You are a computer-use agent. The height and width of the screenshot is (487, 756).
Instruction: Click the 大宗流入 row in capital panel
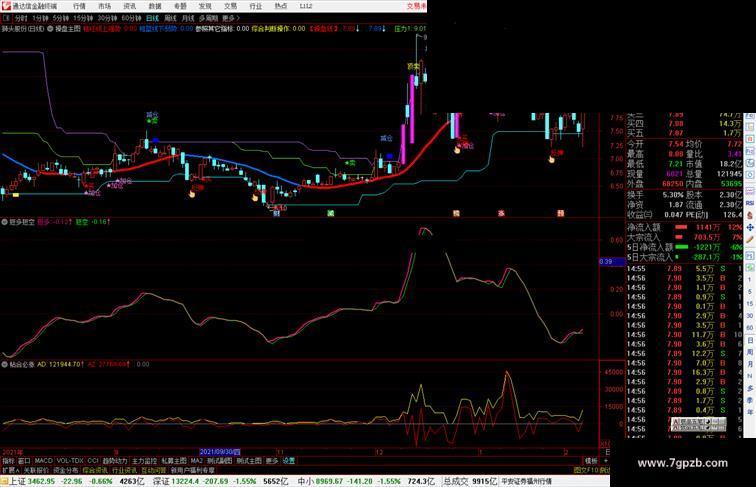point(685,237)
